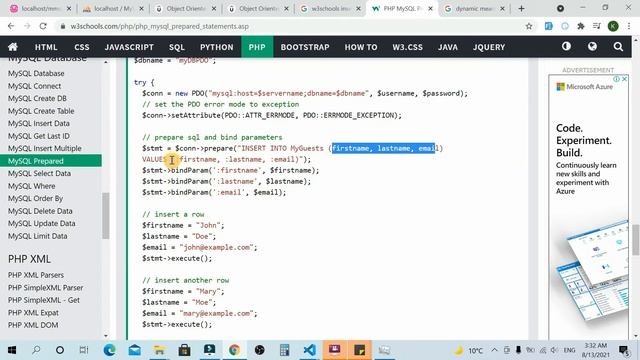The image size is (640, 360).
Task: Open Visual Studio Code from taskbar
Action: click(309, 350)
